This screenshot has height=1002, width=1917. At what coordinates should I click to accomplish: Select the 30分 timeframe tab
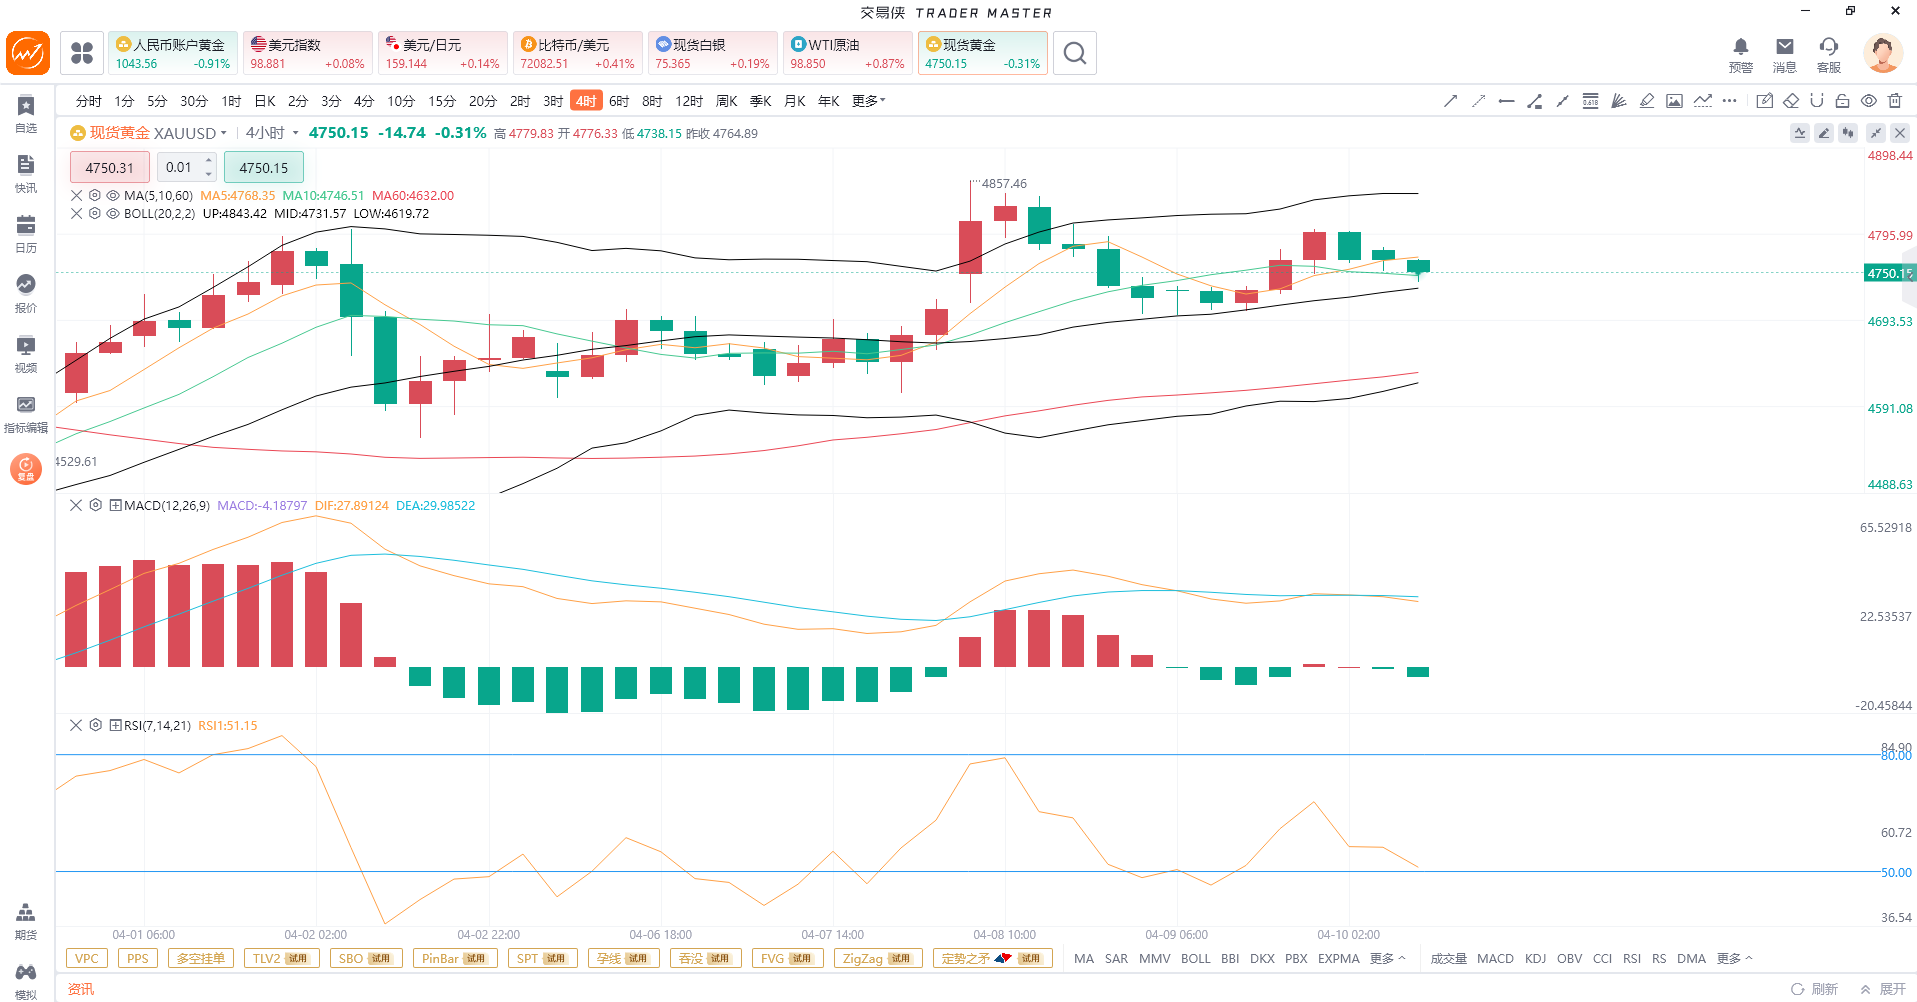click(193, 101)
